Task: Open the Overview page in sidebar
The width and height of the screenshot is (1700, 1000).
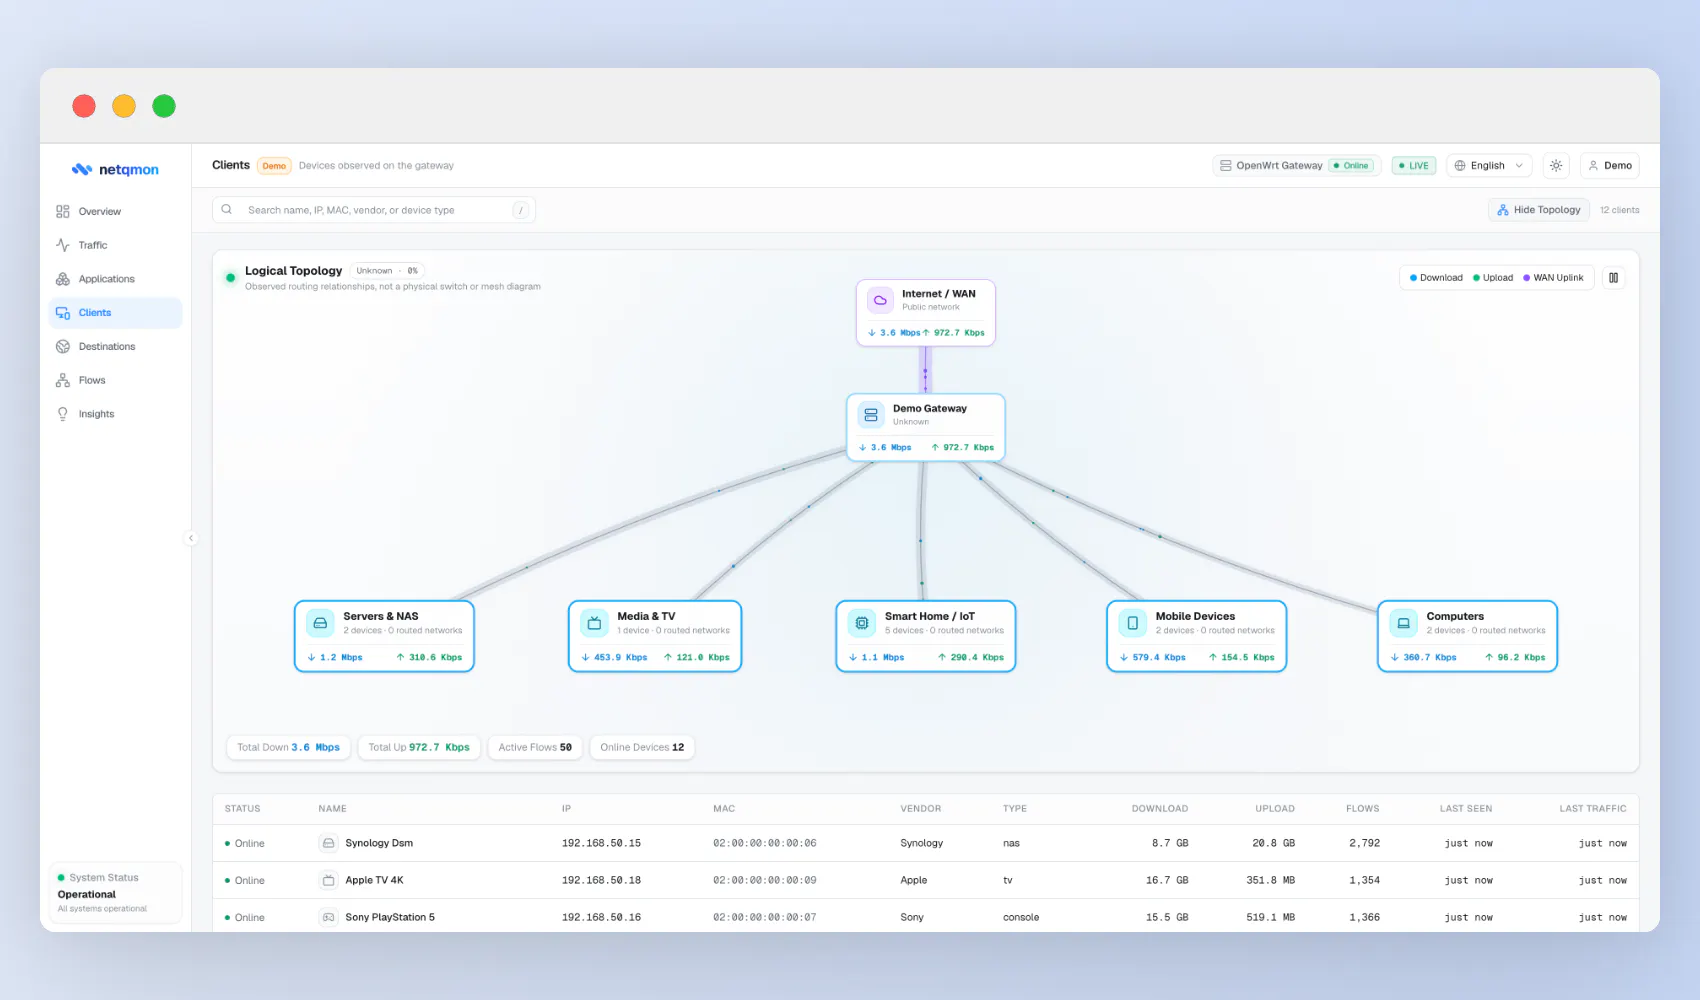Action: [x=115, y=211]
